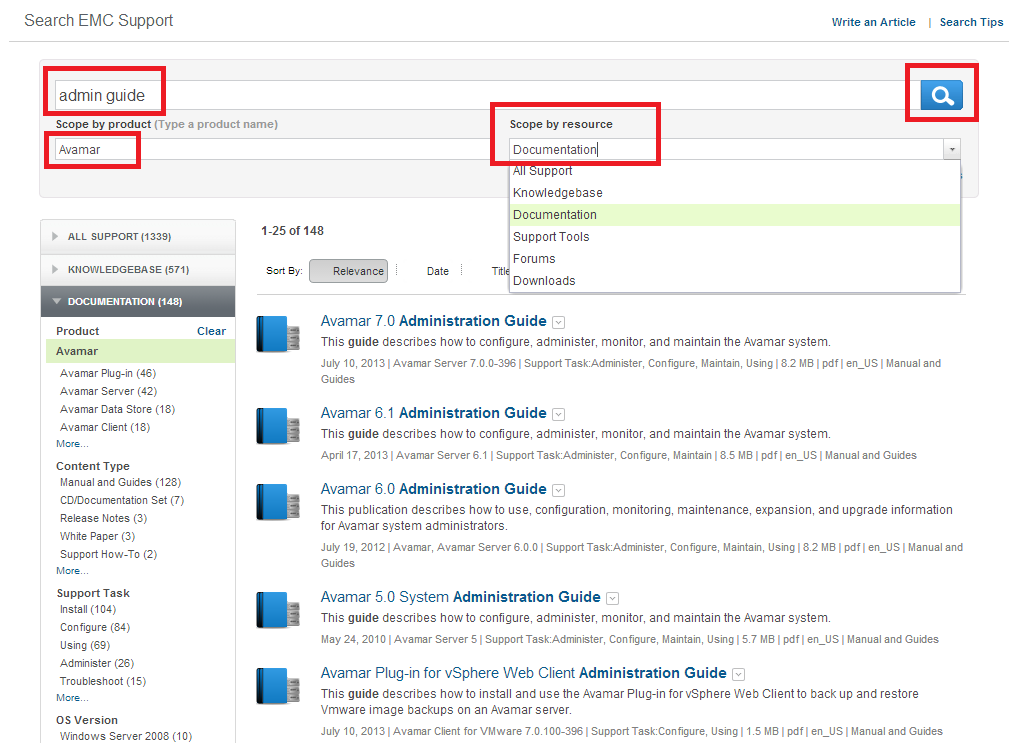Open Avamar 5.0 System Administration Guide result
This screenshot has width=1017, height=743.
pos(461,597)
